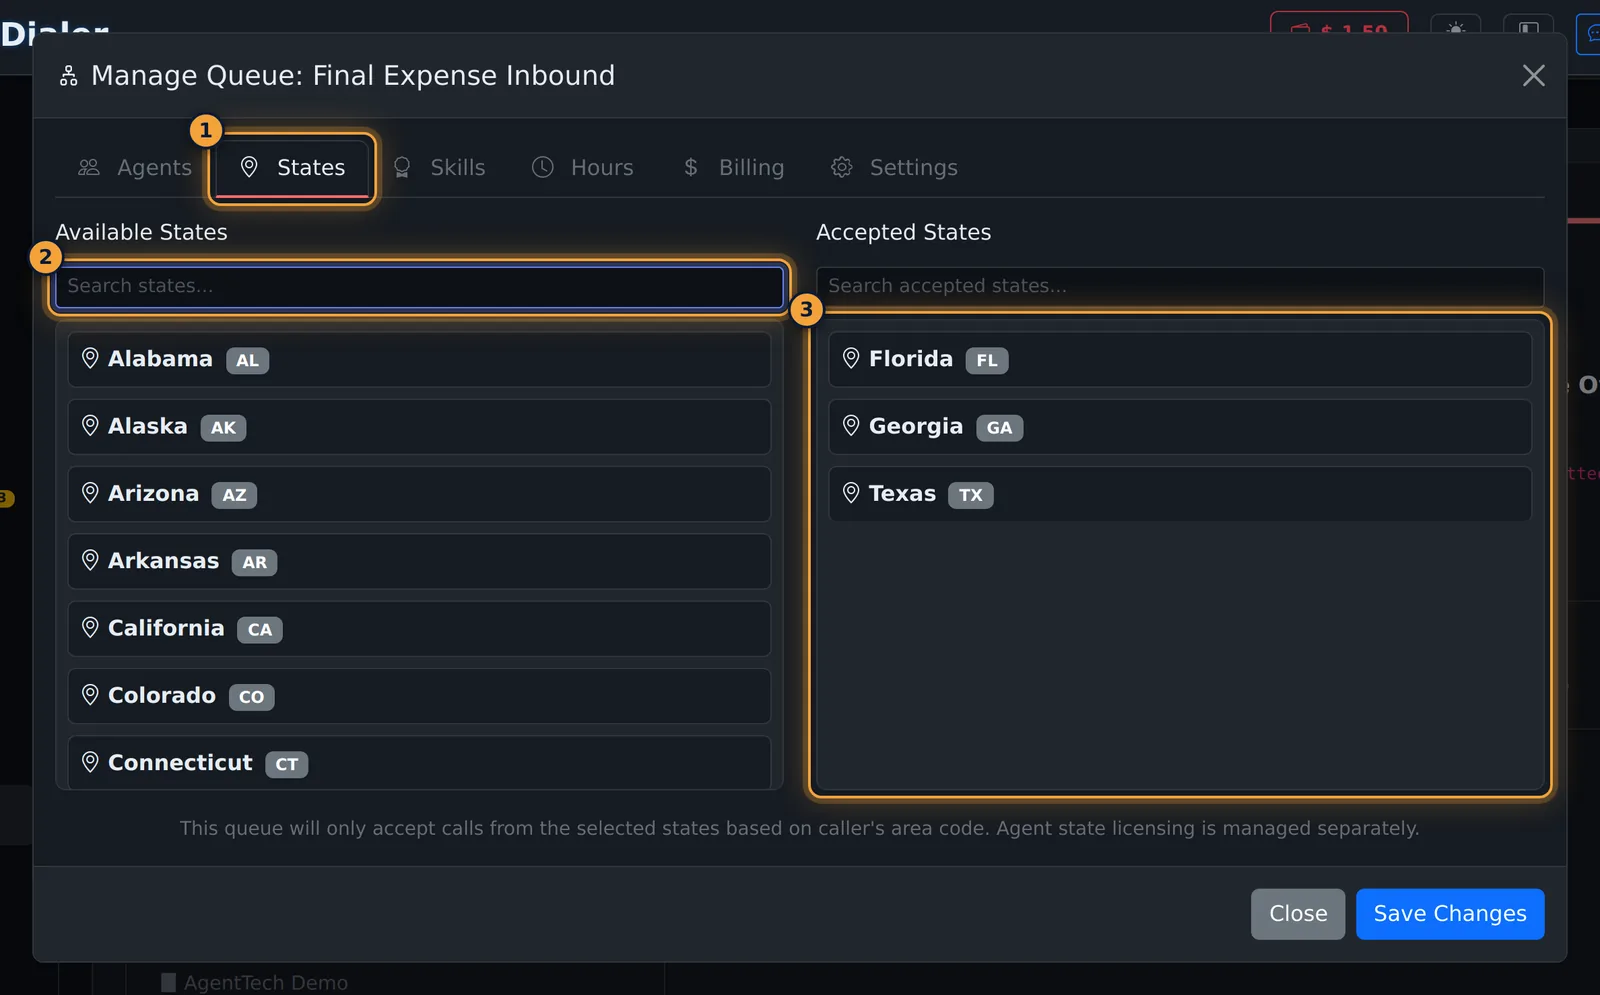Go to the Billing tab
1600x995 pixels.
pos(734,168)
